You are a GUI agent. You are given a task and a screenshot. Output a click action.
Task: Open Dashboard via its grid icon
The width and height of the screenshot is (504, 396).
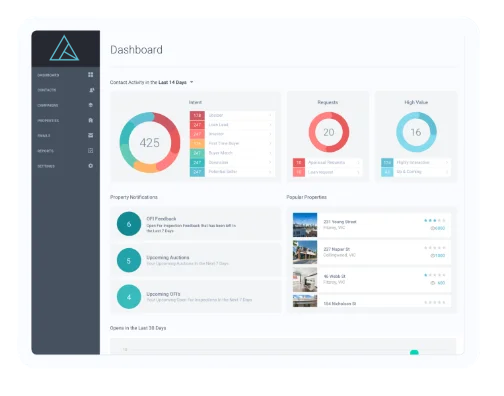91,75
